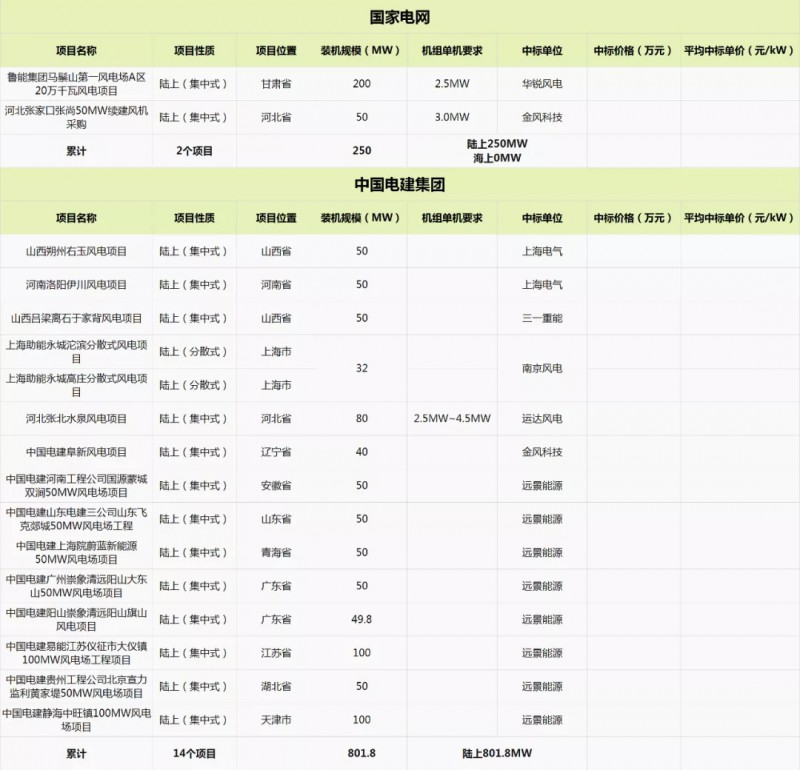Click the 陆上250MW 海上0MW summary cell
This screenshot has height=770, width=800.
(497, 151)
